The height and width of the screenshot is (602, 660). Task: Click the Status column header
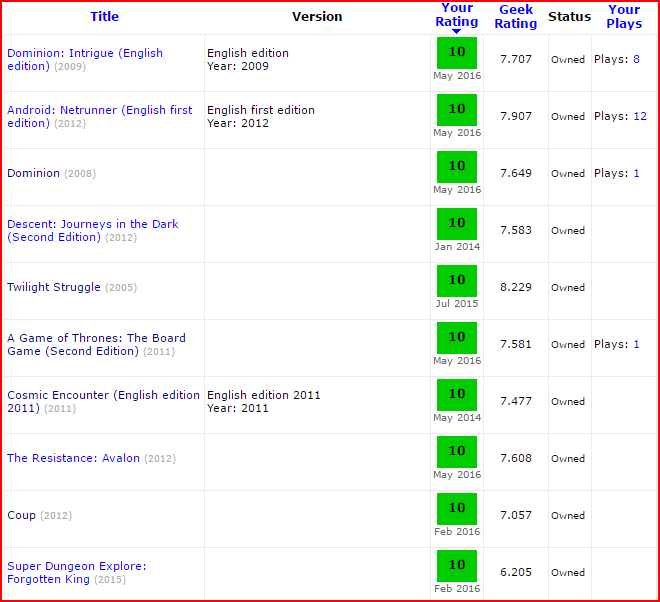570,16
